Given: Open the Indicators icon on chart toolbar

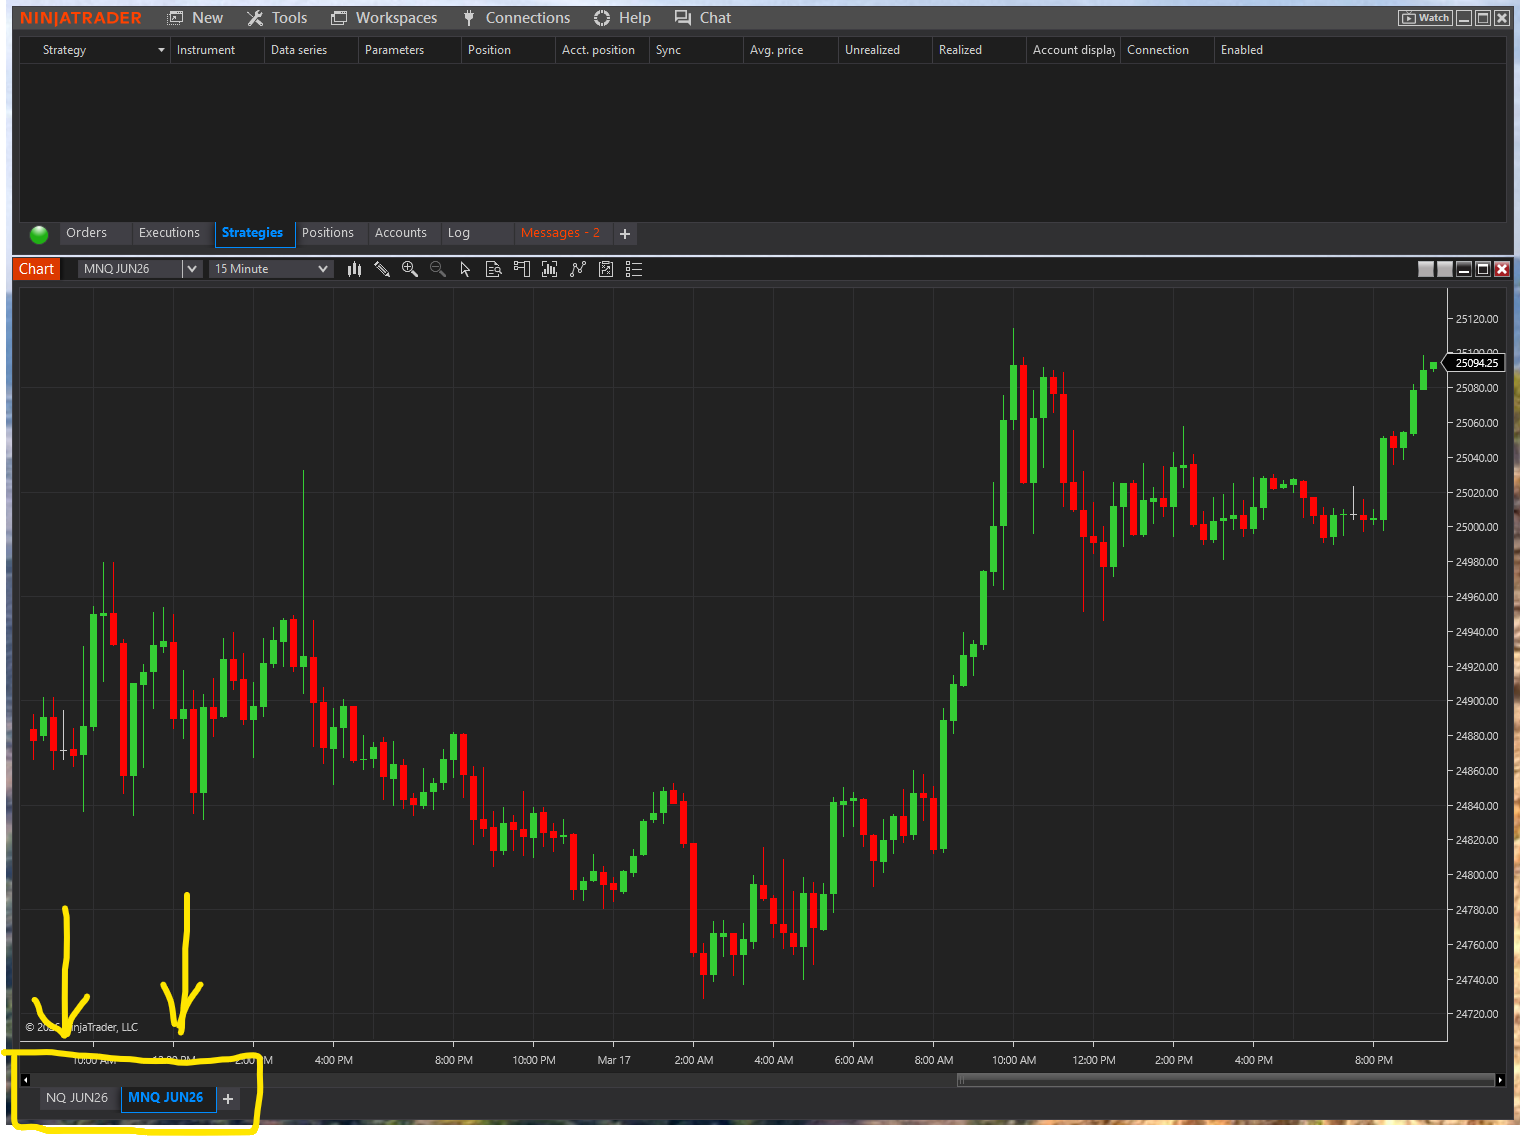Looking at the screenshot, I should [577, 268].
